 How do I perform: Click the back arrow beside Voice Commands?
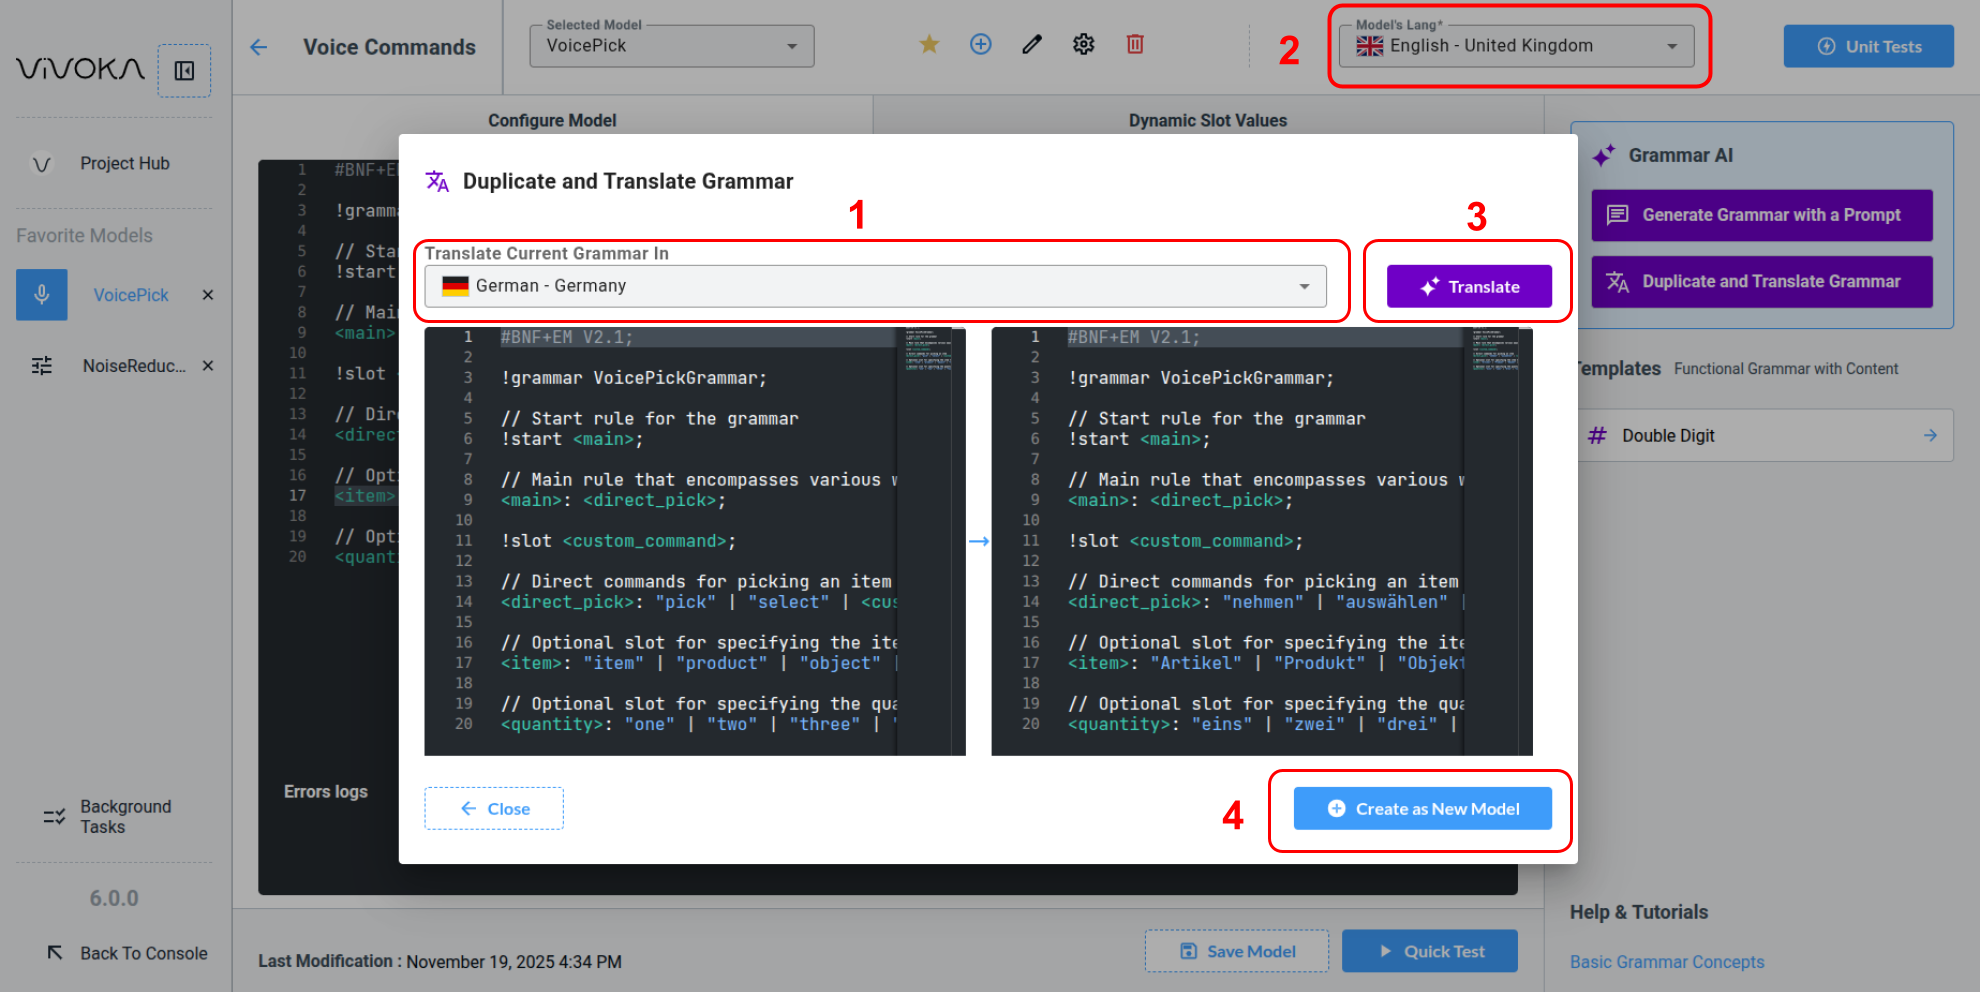point(259,47)
